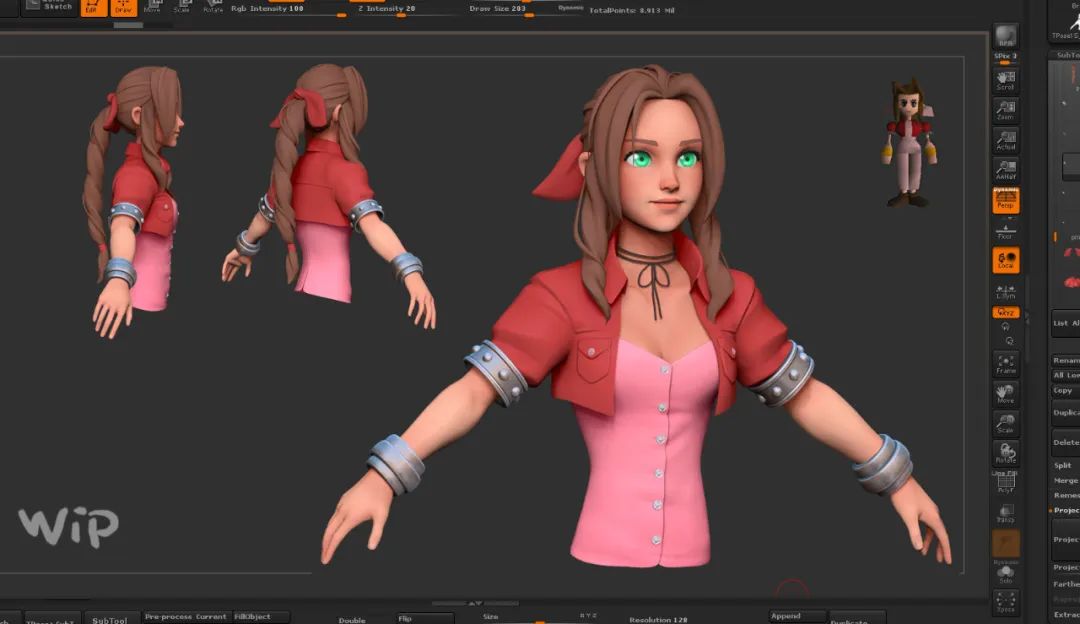The image size is (1080, 624).
Task: Click the Move mode icon in top toolbar
Action: [153, 7]
